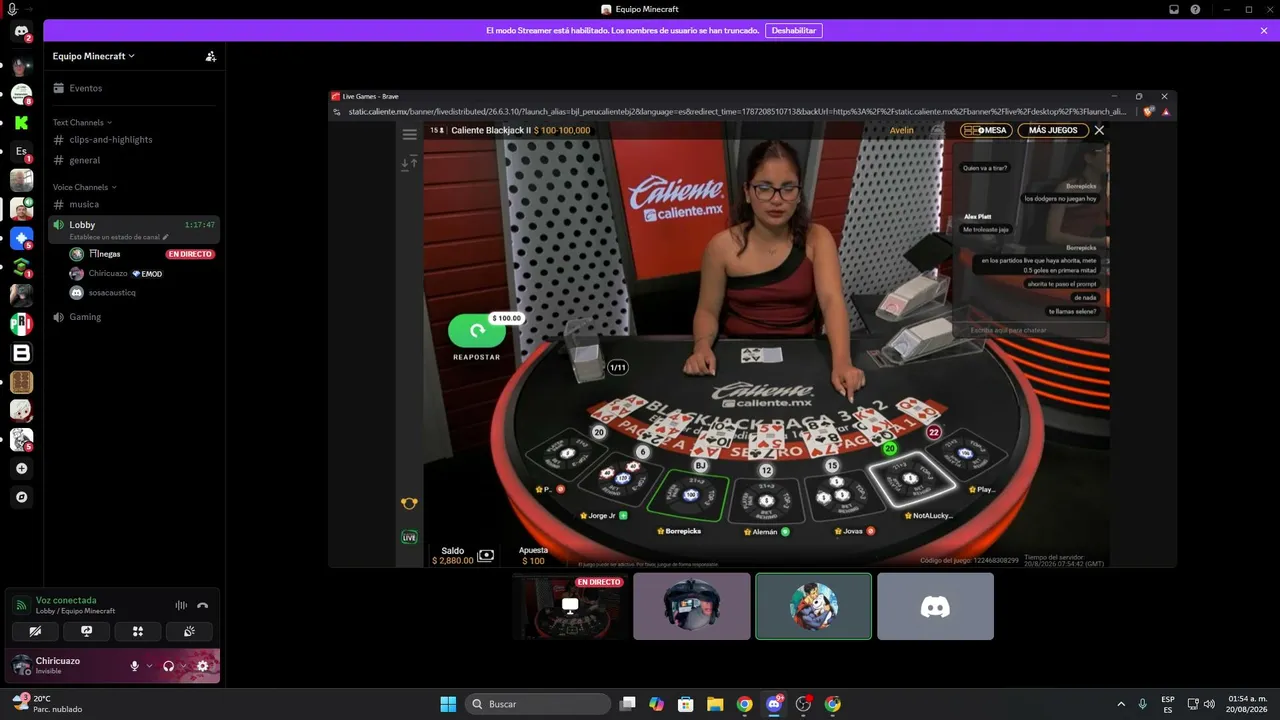Open voice connection signal details icon
Image resolution: width=1280 pixels, height=720 pixels.
click(x=21, y=605)
